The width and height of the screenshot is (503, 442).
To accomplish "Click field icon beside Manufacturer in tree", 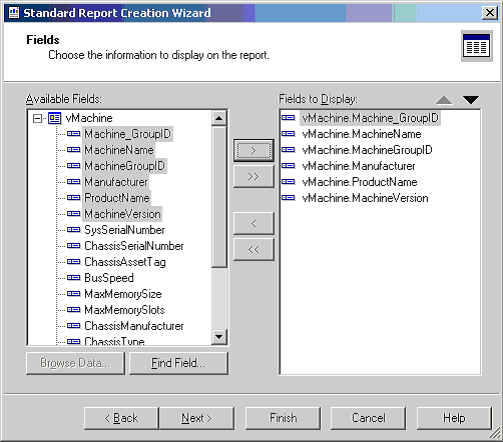I will pos(73,182).
